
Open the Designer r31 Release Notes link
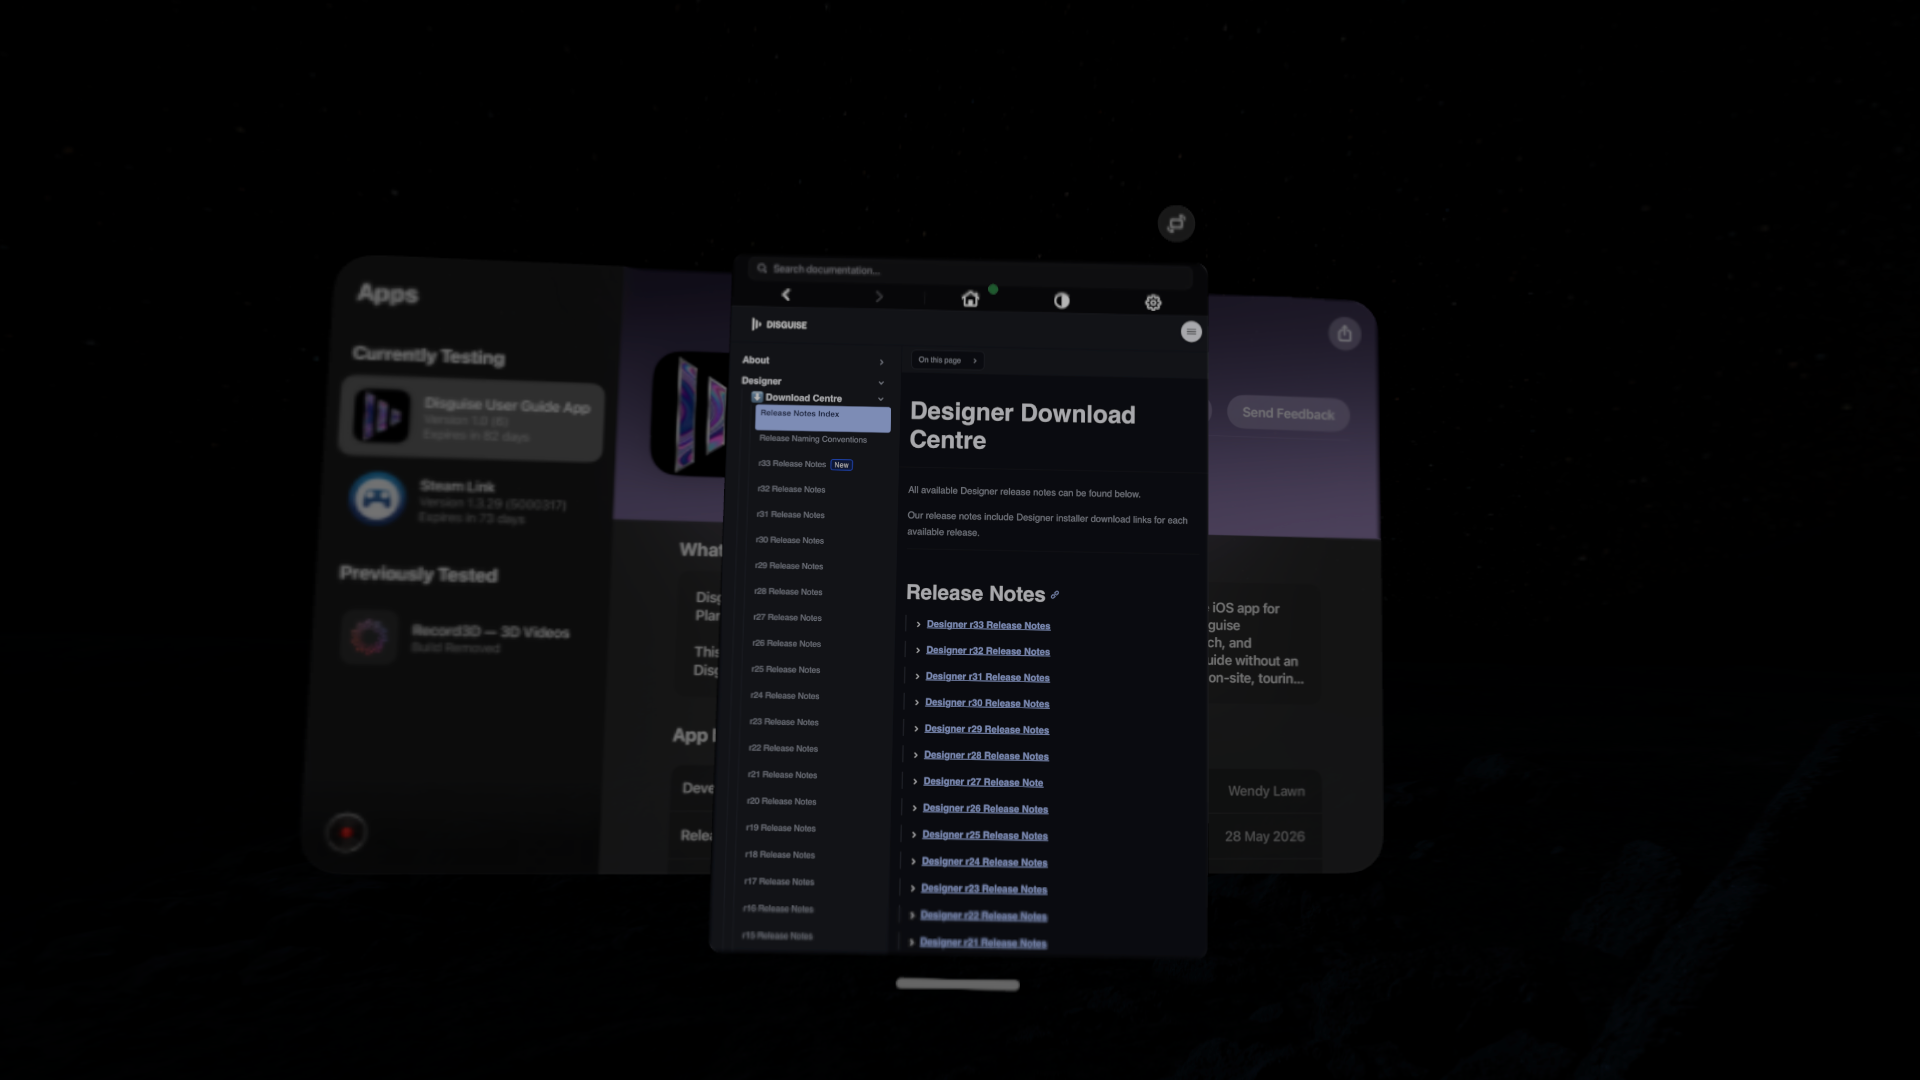(987, 677)
